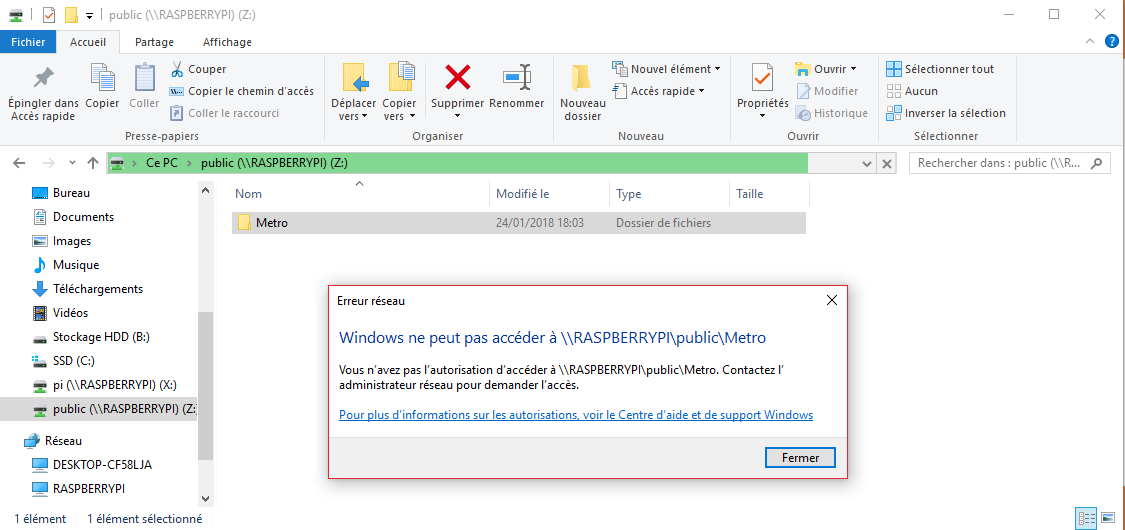This screenshot has height=530, width=1125.
Task: Click the Modifier ribbon button
Action: [827, 91]
